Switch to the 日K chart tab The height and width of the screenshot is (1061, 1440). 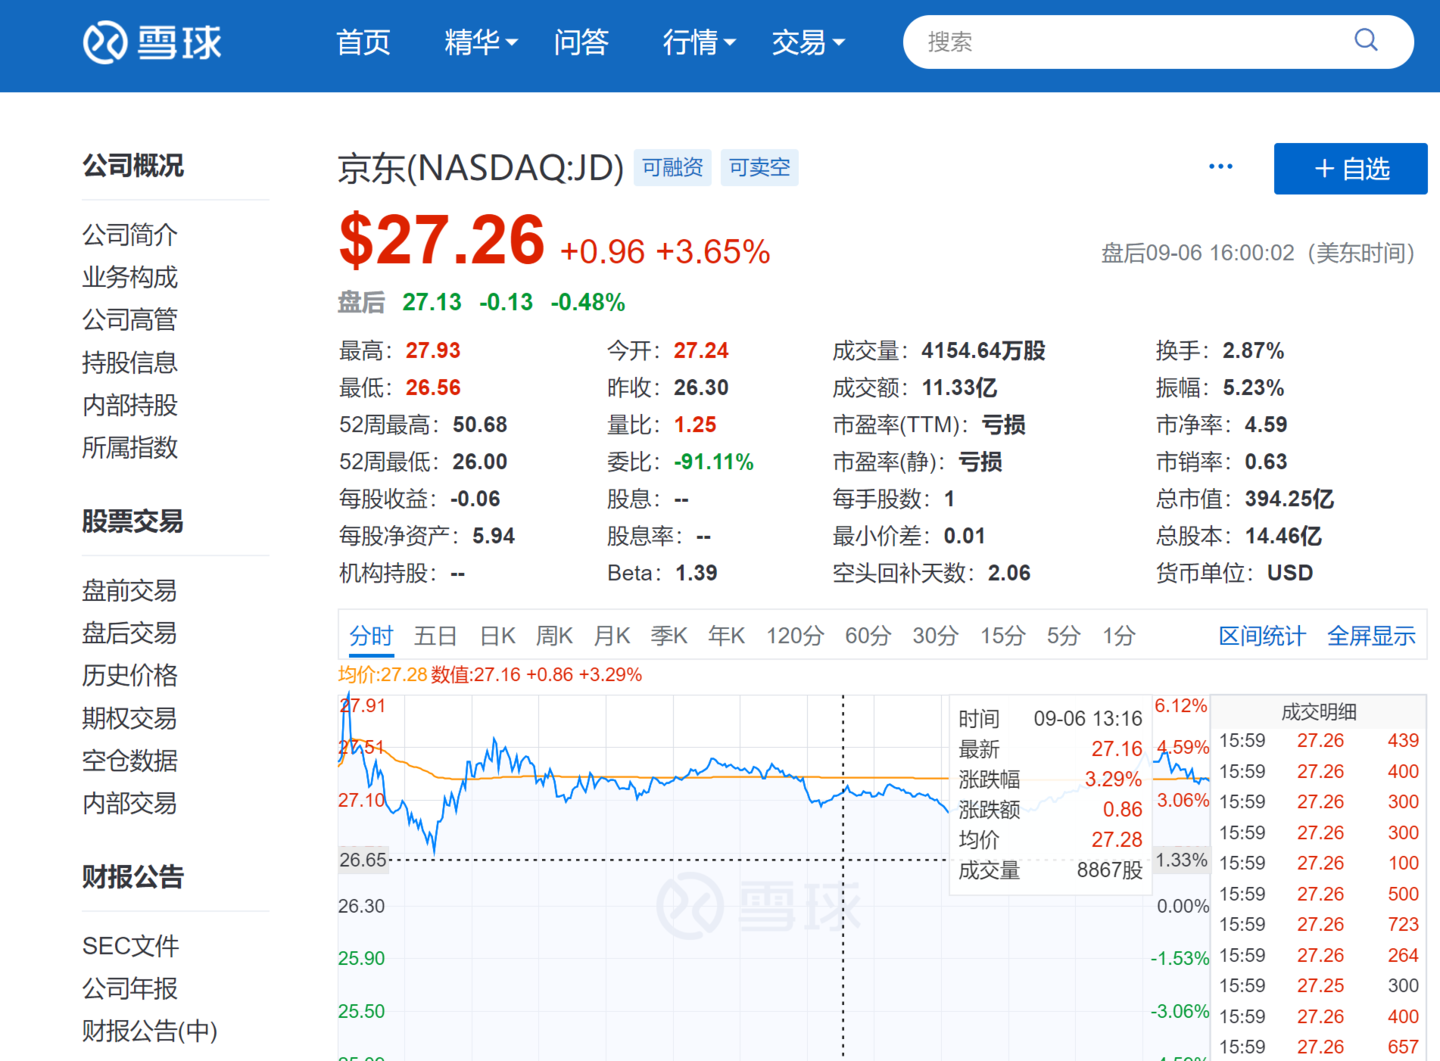(x=497, y=635)
